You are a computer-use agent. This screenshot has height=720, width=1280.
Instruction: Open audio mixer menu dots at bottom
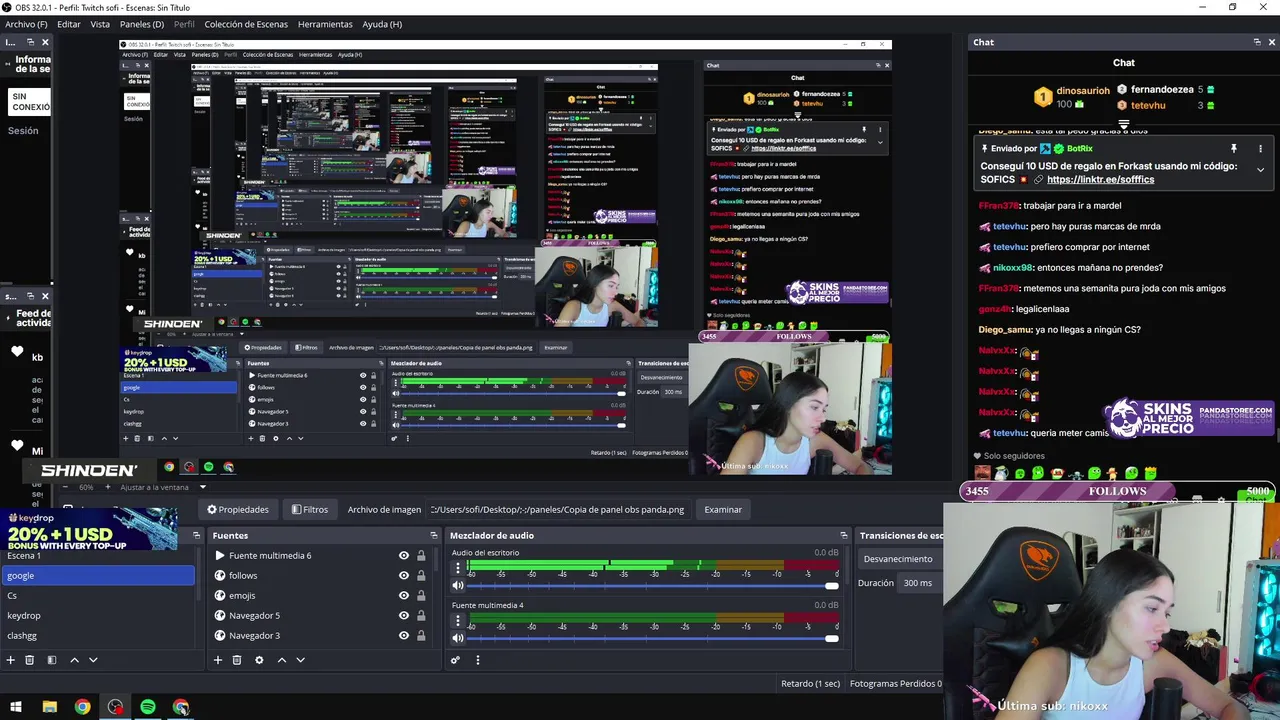coord(478,660)
